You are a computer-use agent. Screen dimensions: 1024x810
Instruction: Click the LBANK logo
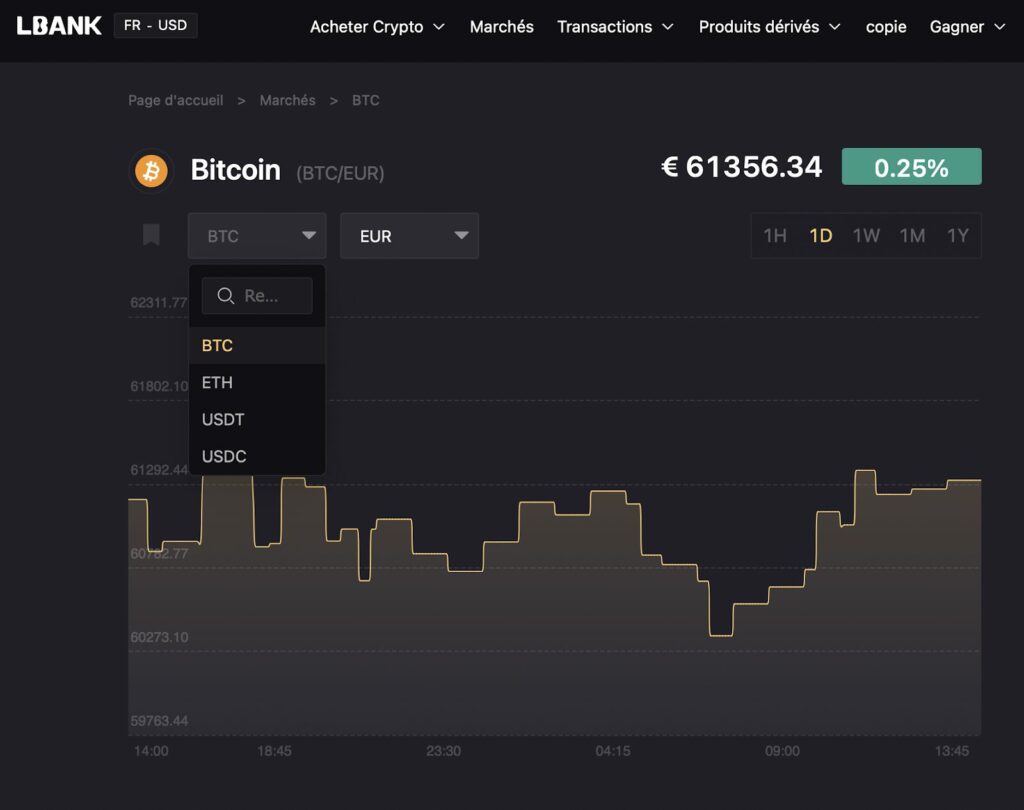pos(58,27)
